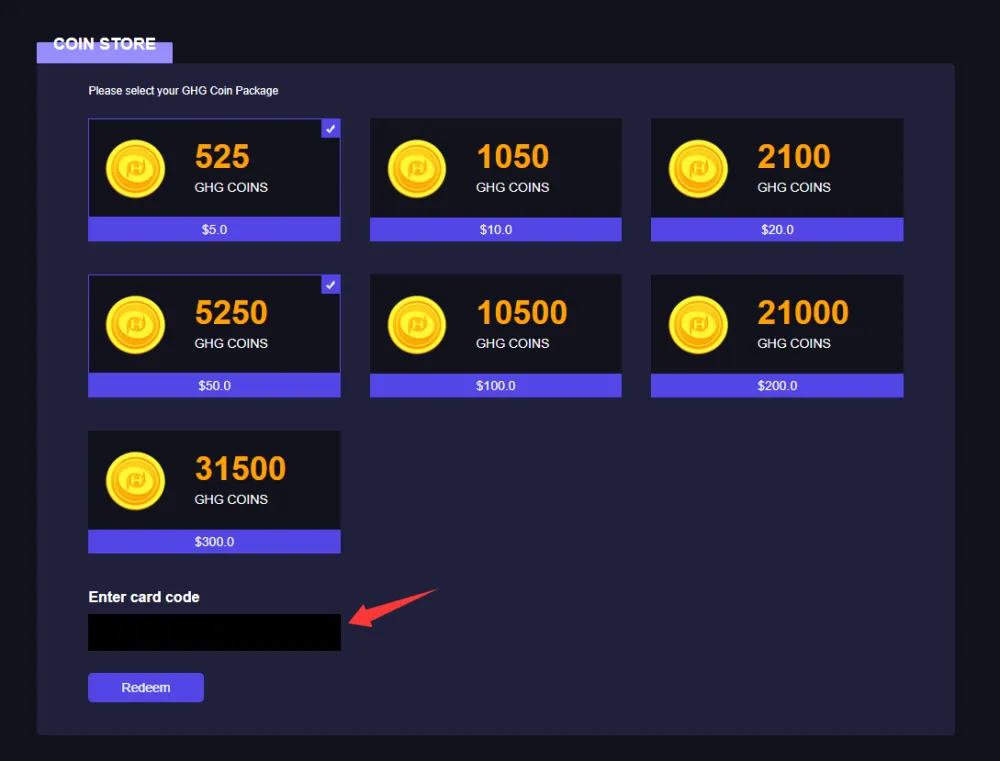Click the coin icon in 5250 package

tap(135, 324)
